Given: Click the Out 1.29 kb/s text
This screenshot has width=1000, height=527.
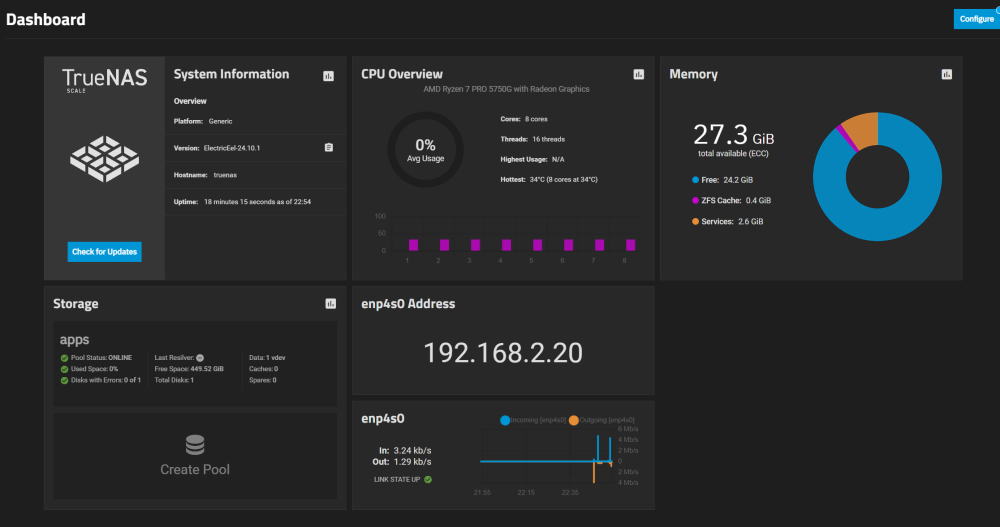Looking at the screenshot, I should click(402, 462).
